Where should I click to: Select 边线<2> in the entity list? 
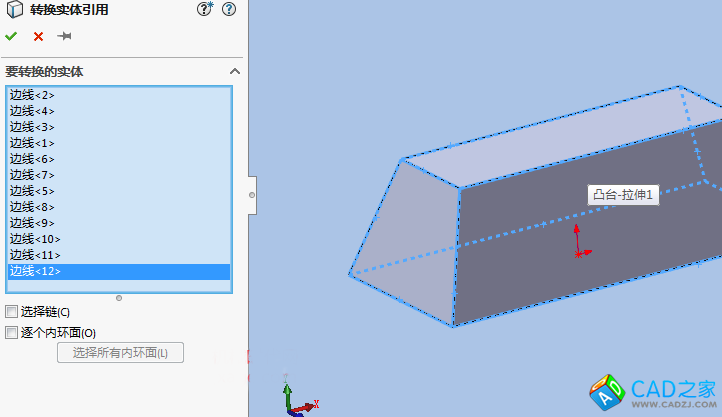pyautogui.click(x=32, y=95)
